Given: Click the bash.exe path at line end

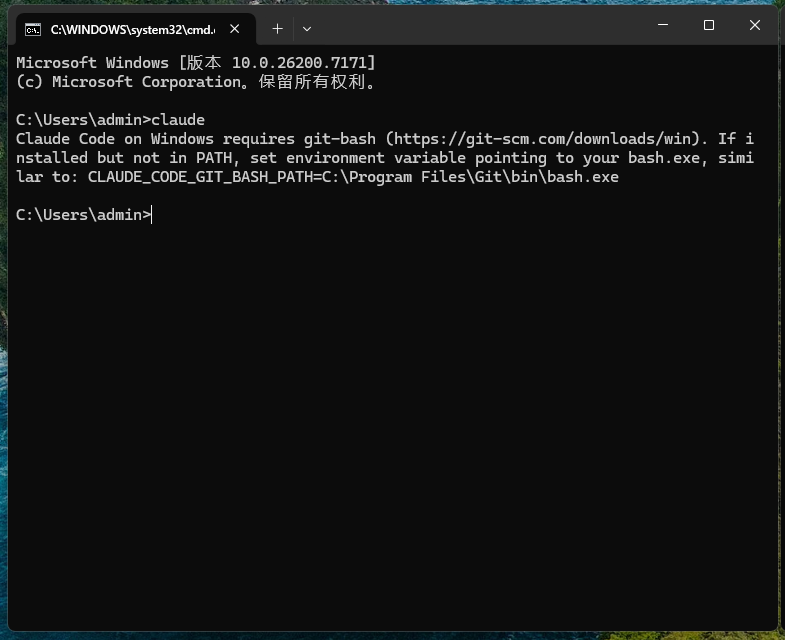Looking at the screenshot, I should (x=583, y=177).
